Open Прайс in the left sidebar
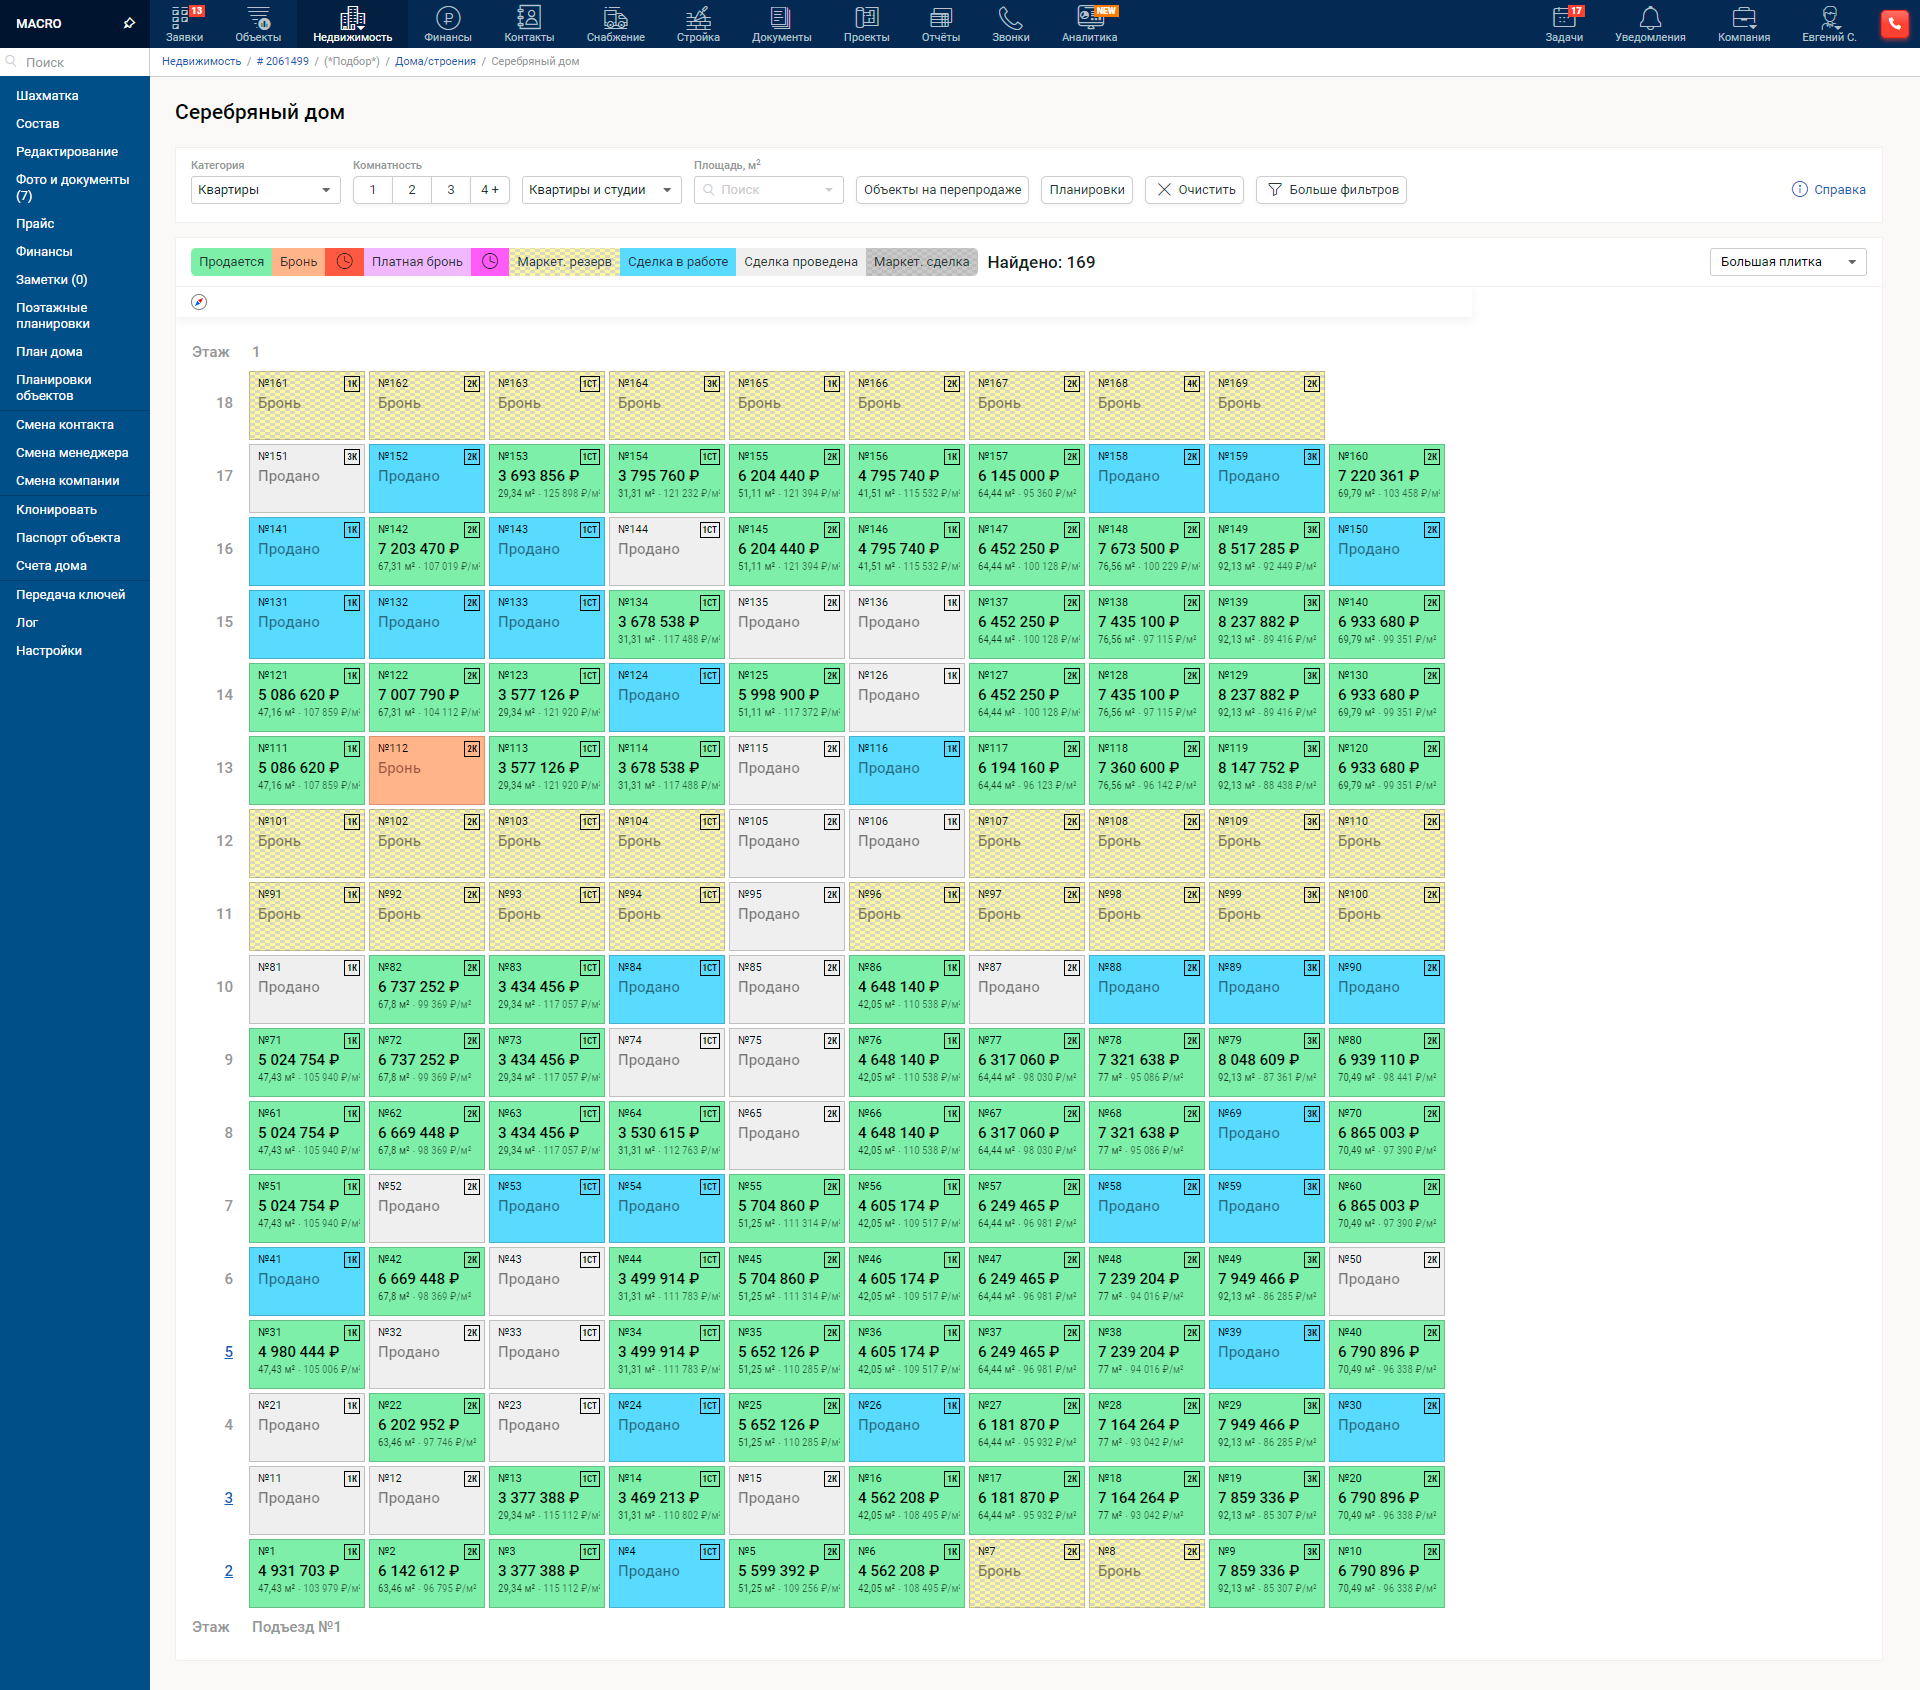This screenshot has height=1690, width=1920. 33,223
